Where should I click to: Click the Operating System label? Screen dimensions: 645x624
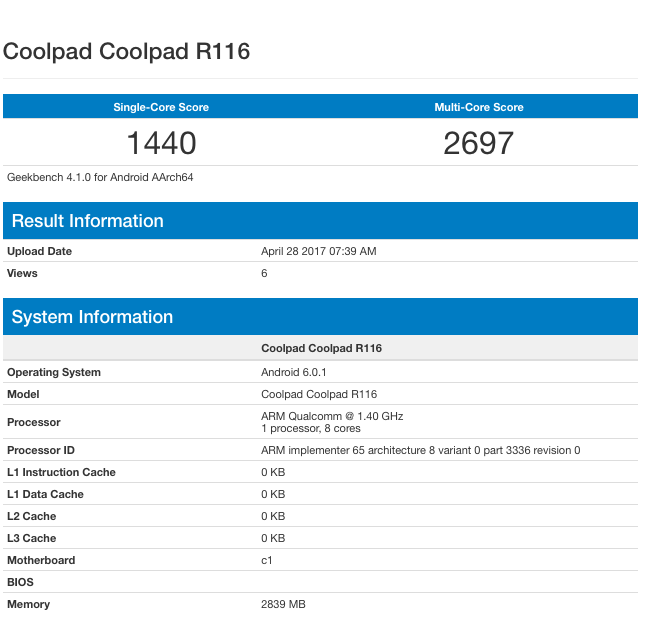tap(54, 372)
